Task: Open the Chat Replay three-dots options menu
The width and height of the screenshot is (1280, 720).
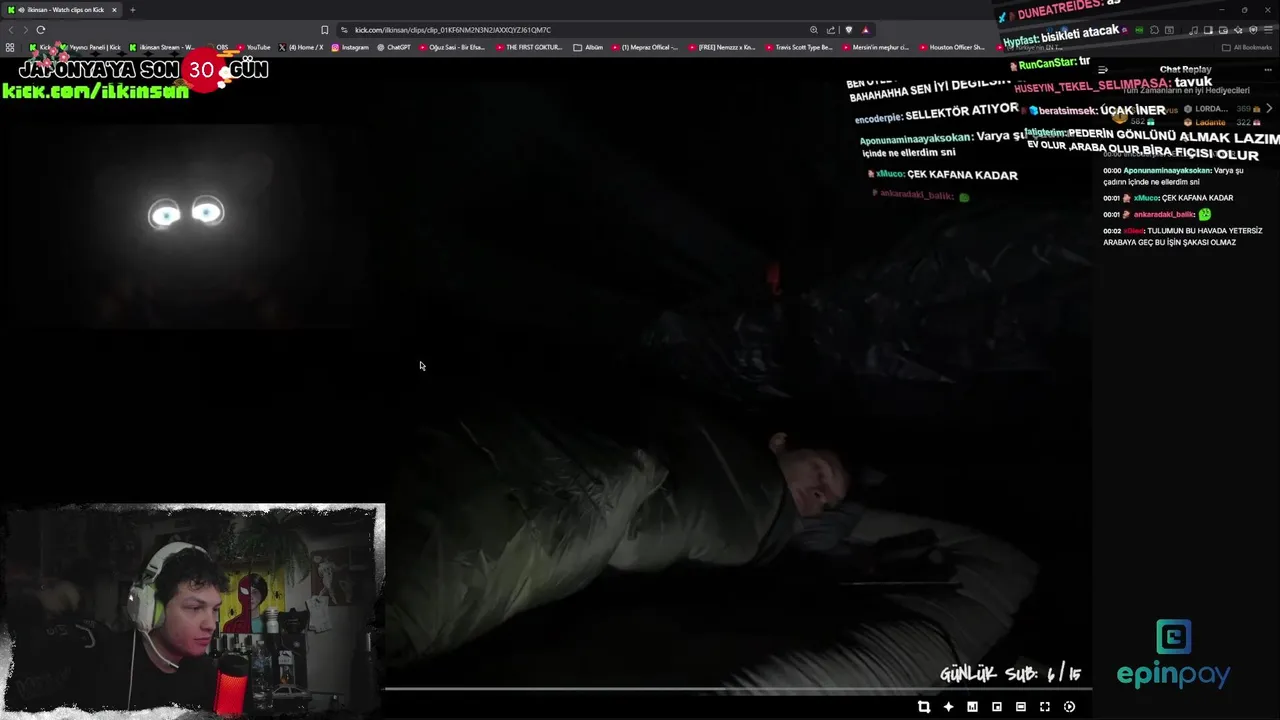Action: click(1268, 70)
